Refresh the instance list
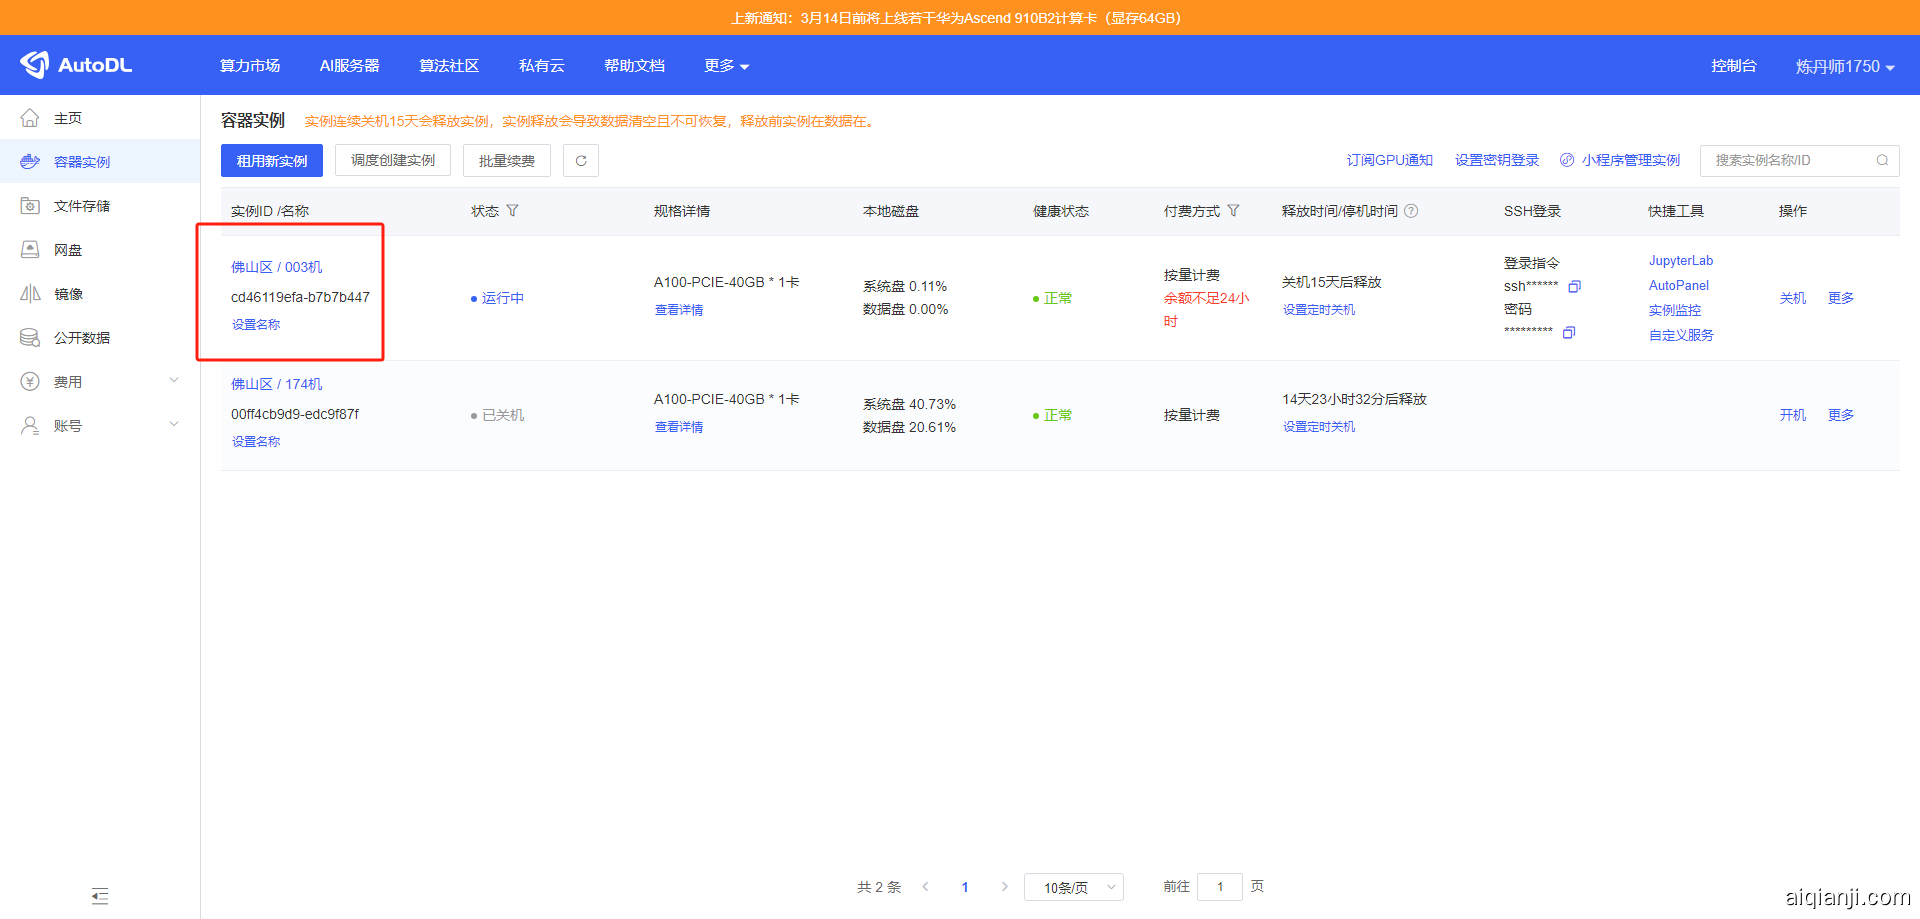This screenshot has width=1920, height=919. (x=580, y=160)
